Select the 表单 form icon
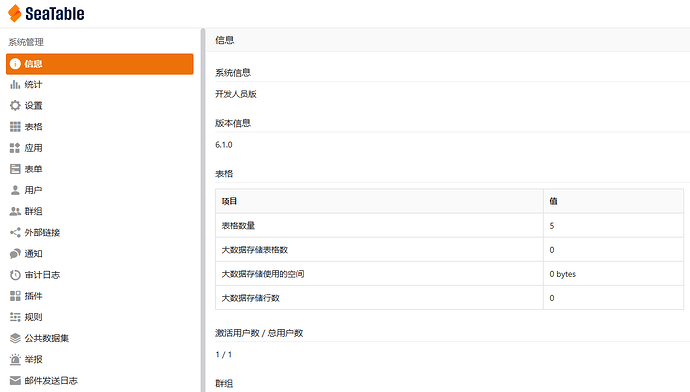The width and height of the screenshot is (690, 392). (15, 169)
